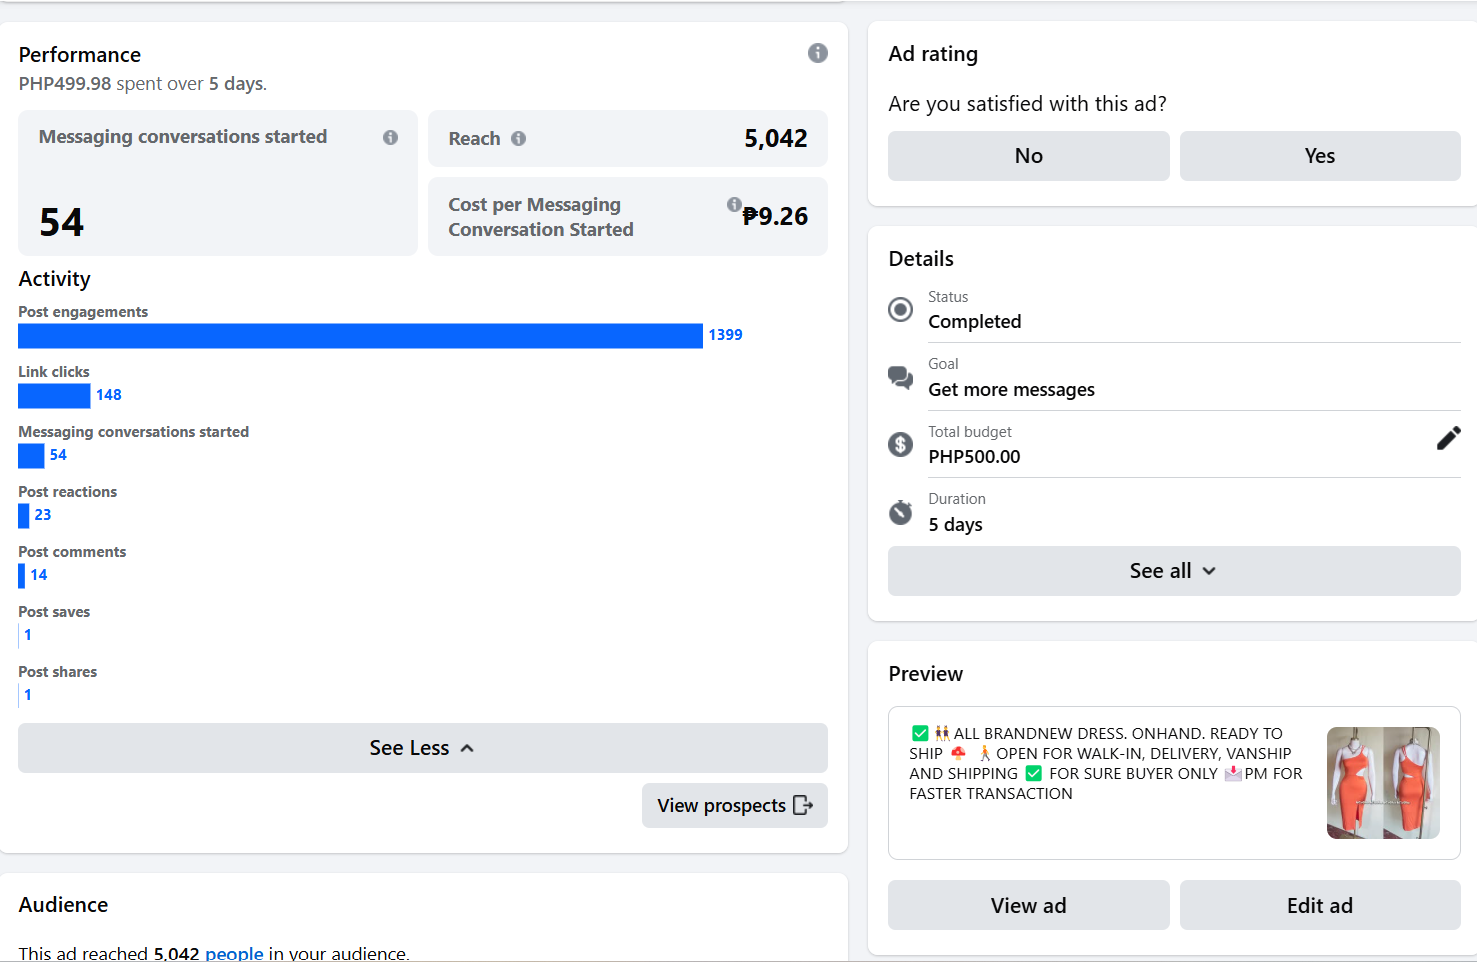Click the pencil icon to edit total budget
This screenshot has width=1477, height=962.
pyautogui.click(x=1448, y=438)
